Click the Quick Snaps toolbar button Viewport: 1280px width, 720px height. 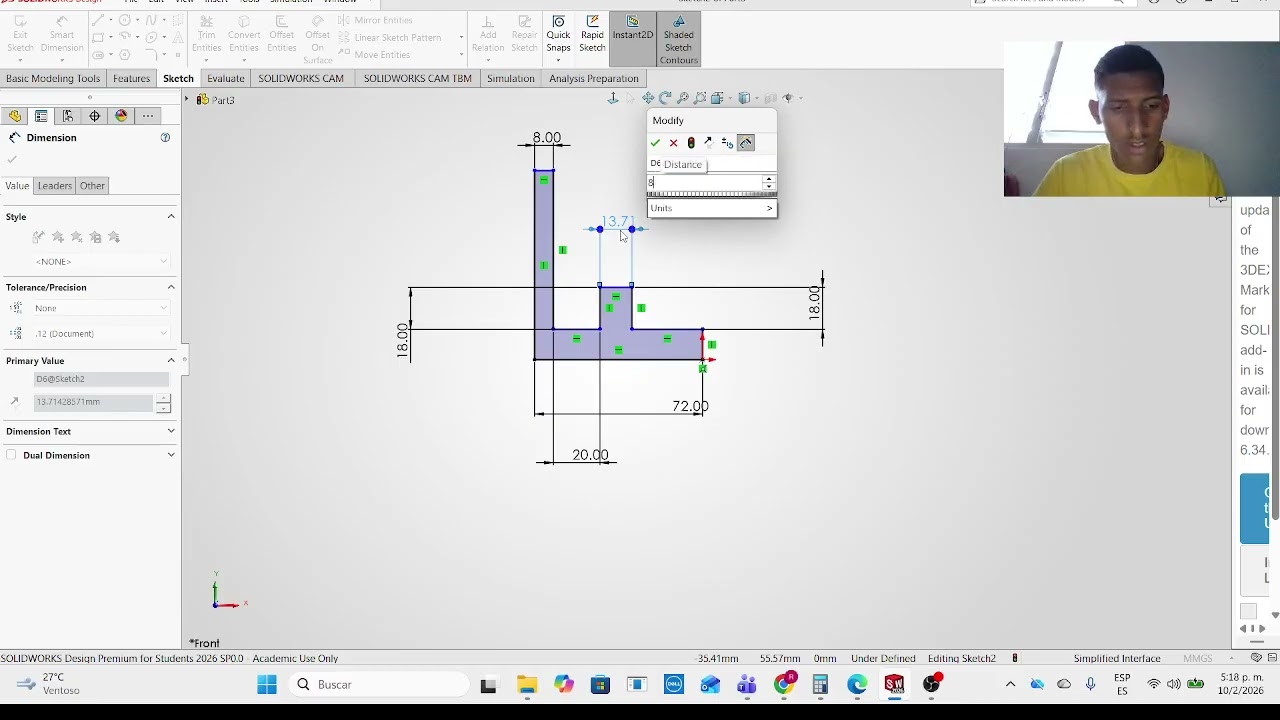click(x=558, y=35)
